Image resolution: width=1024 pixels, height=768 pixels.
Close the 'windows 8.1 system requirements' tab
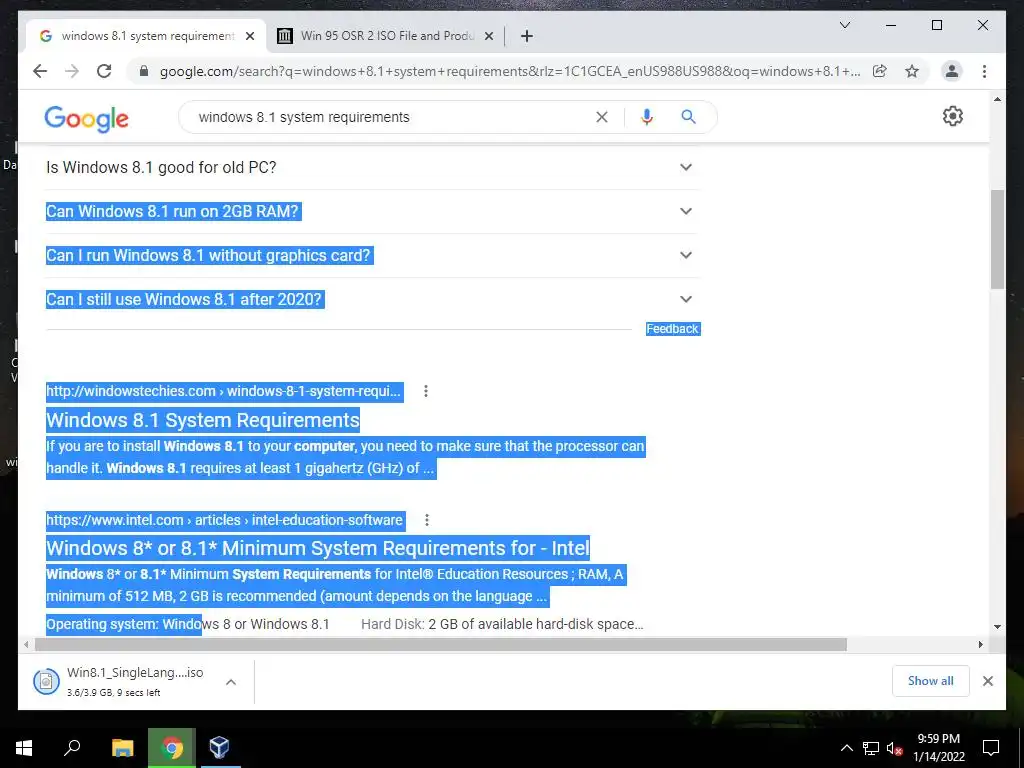point(249,36)
